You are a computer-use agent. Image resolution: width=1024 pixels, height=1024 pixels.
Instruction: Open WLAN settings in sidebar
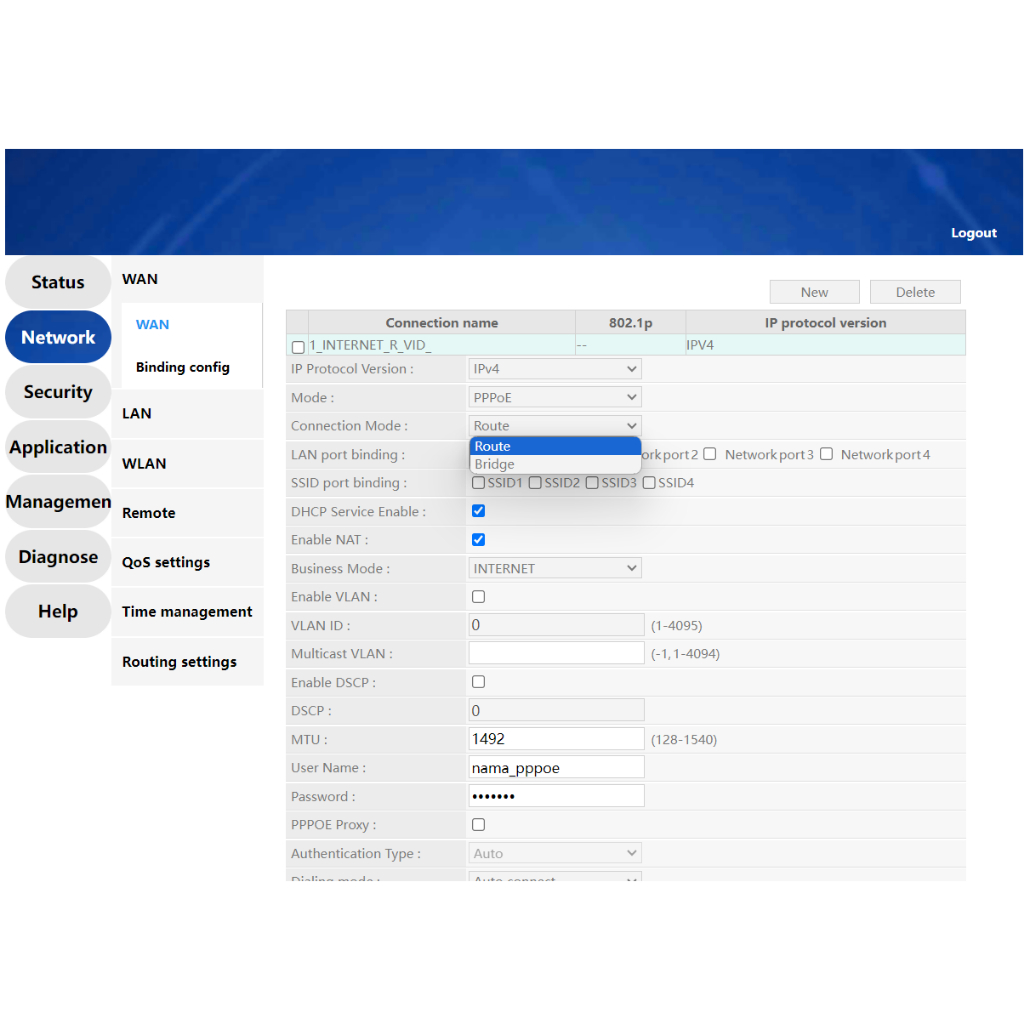click(144, 464)
